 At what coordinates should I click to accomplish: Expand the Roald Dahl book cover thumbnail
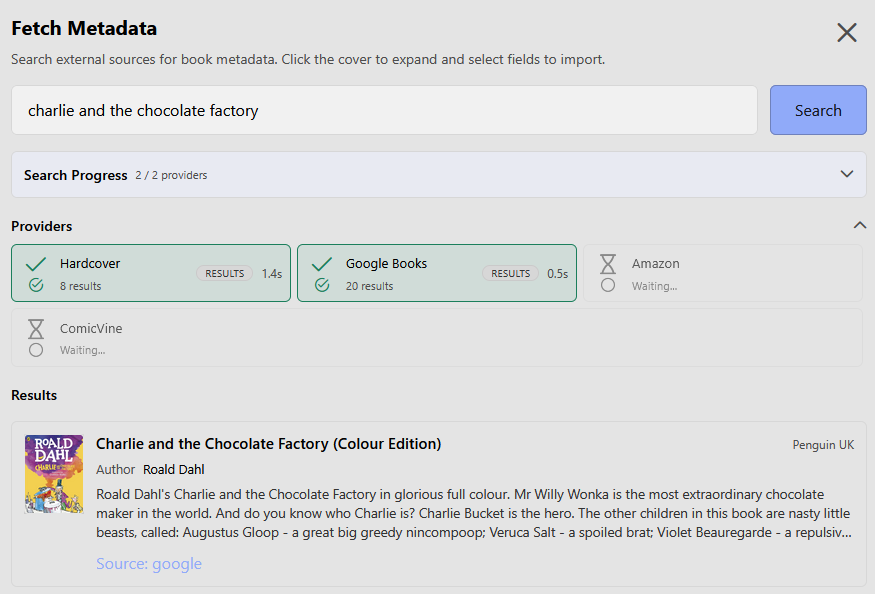[54, 474]
